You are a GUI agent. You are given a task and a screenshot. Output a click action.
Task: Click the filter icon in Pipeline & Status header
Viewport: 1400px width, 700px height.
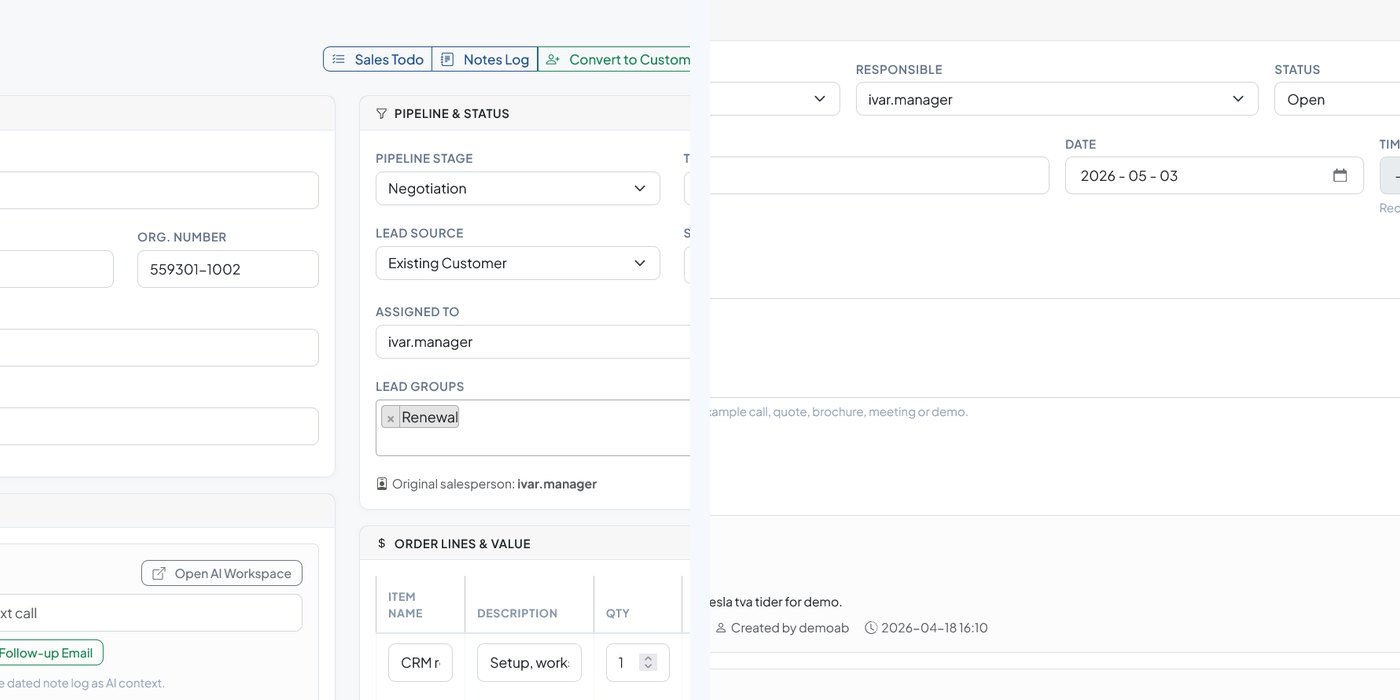381,113
